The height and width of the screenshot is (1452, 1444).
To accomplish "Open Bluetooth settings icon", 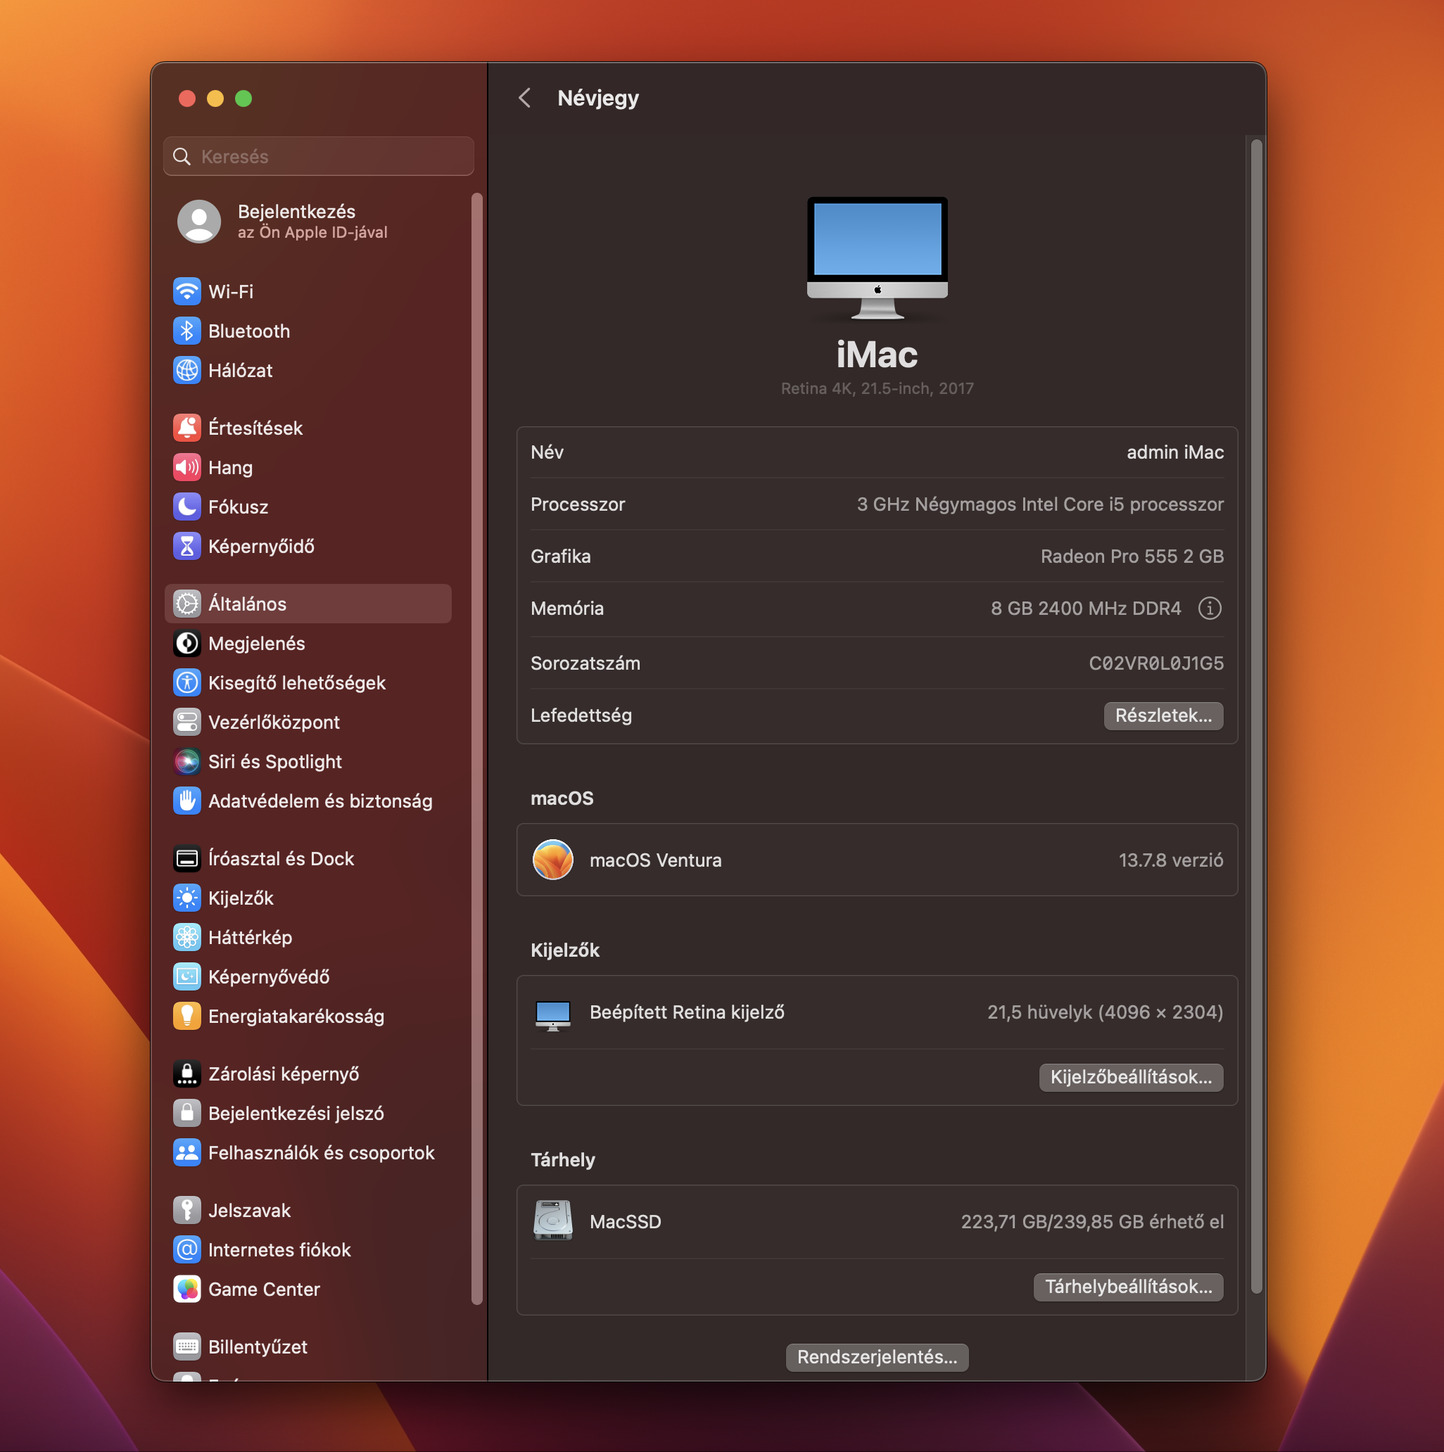I will (x=187, y=331).
